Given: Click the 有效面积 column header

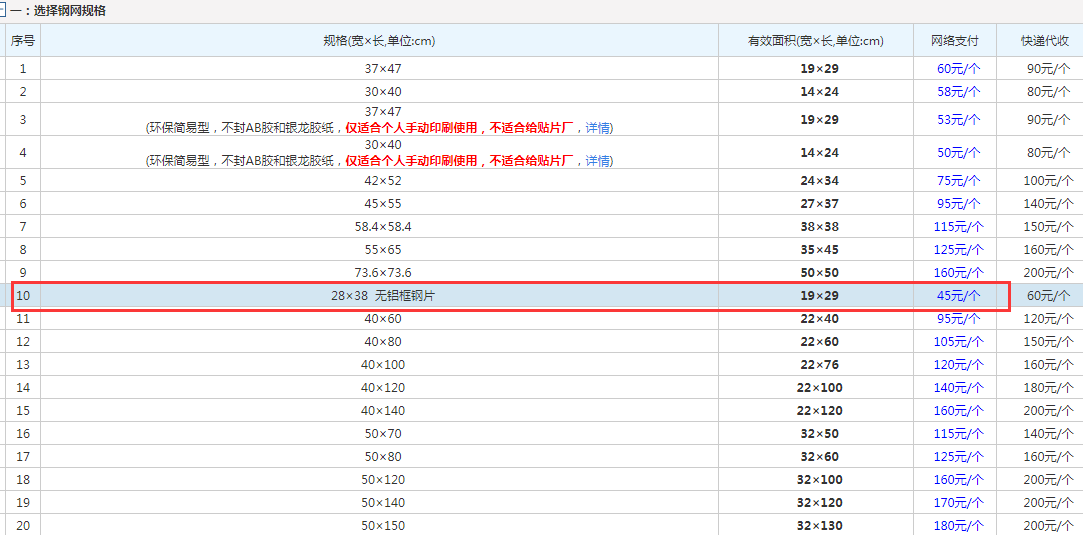Looking at the screenshot, I should pos(815,41).
